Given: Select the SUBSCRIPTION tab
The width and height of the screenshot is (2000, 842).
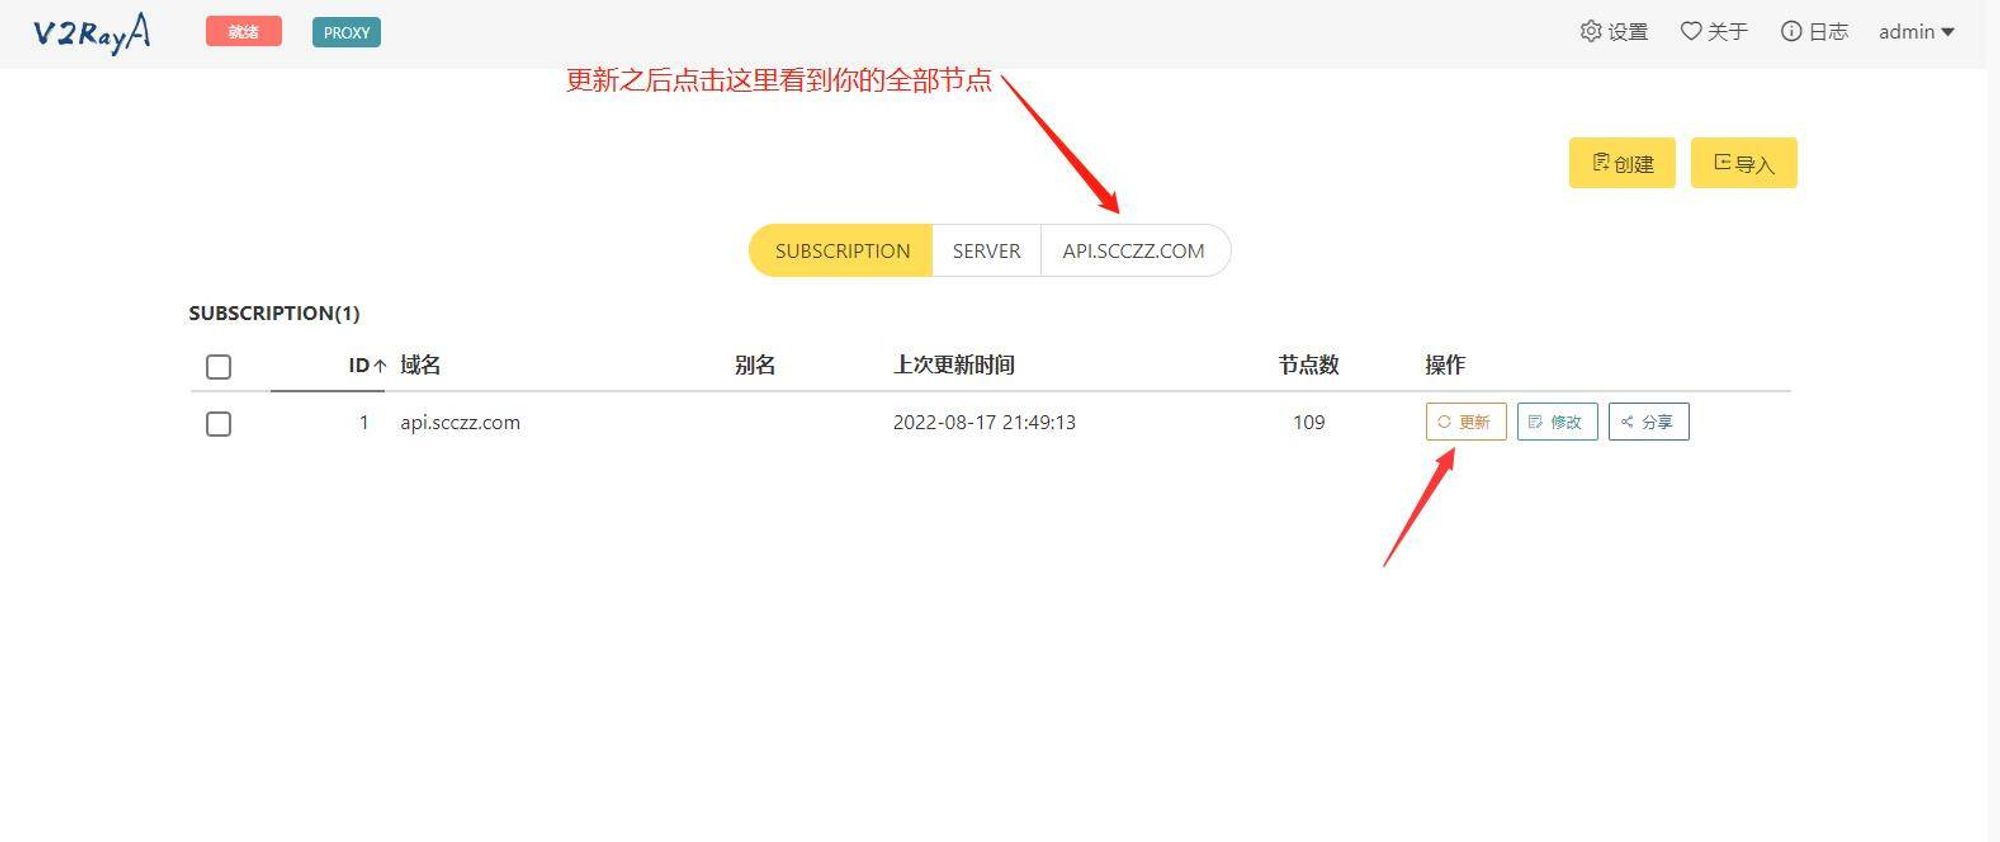Looking at the screenshot, I should (842, 251).
